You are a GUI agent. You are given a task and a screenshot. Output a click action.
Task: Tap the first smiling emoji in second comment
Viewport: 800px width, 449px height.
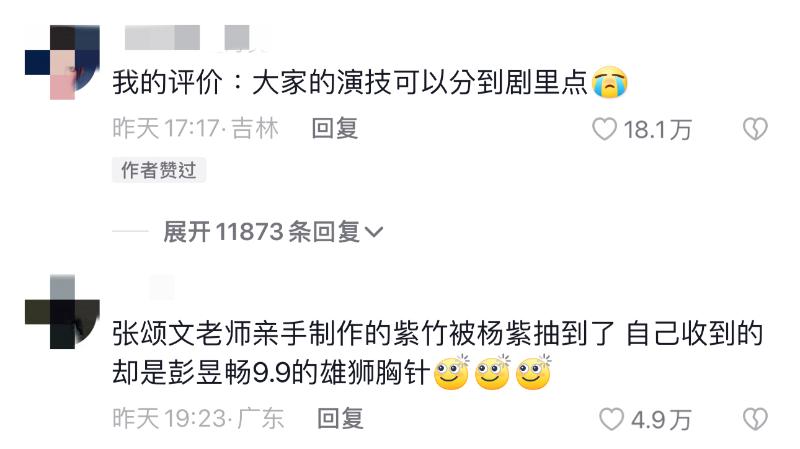[452, 372]
